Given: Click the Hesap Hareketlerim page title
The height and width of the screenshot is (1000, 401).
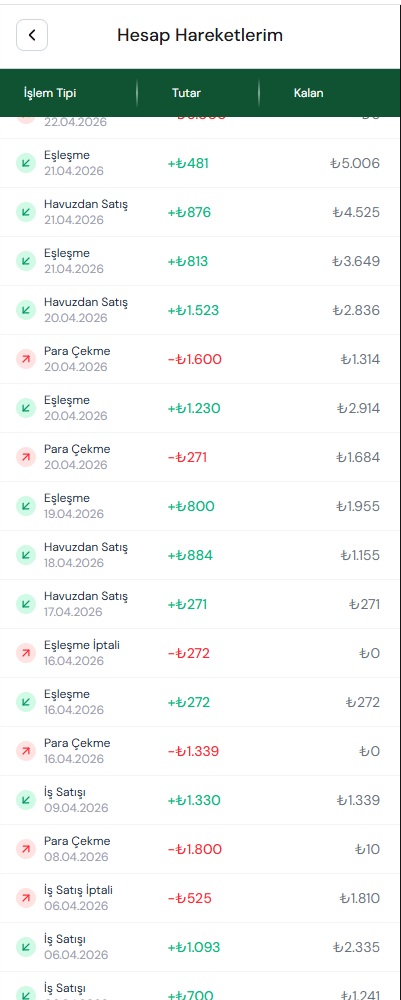Looking at the screenshot, I should click(x=200, y=35).
